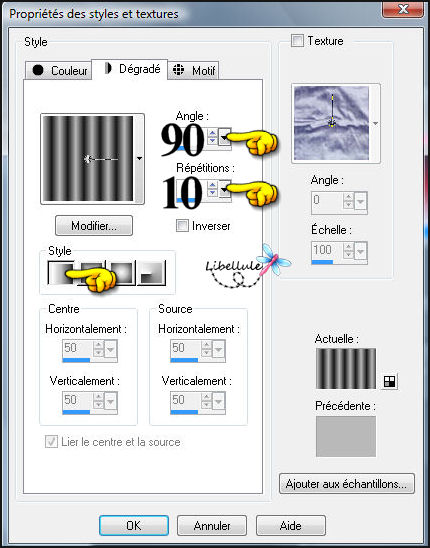Enable the Texture checkbox

click(x=298, y=41)
